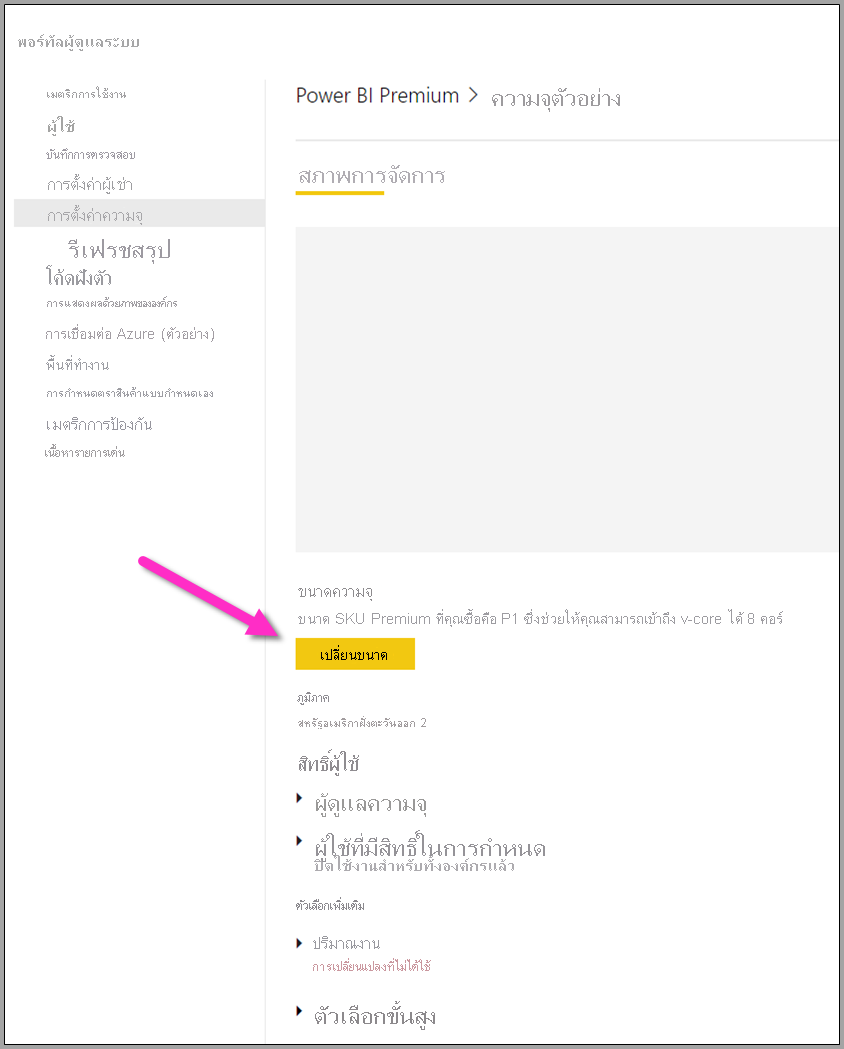Go to การตั้งค่าผู้เช่า
Image resolution: width=844 pixels, height=1049 pixels.
pos(90,185)
